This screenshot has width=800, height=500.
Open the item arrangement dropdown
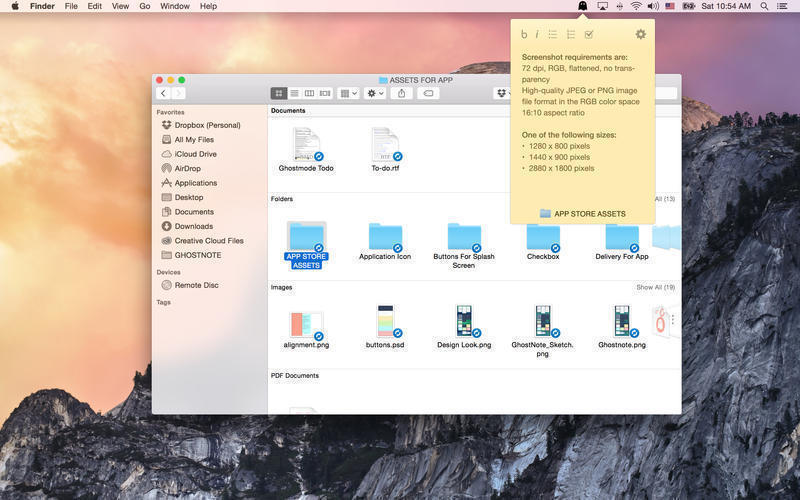click(x=348, y=93)
